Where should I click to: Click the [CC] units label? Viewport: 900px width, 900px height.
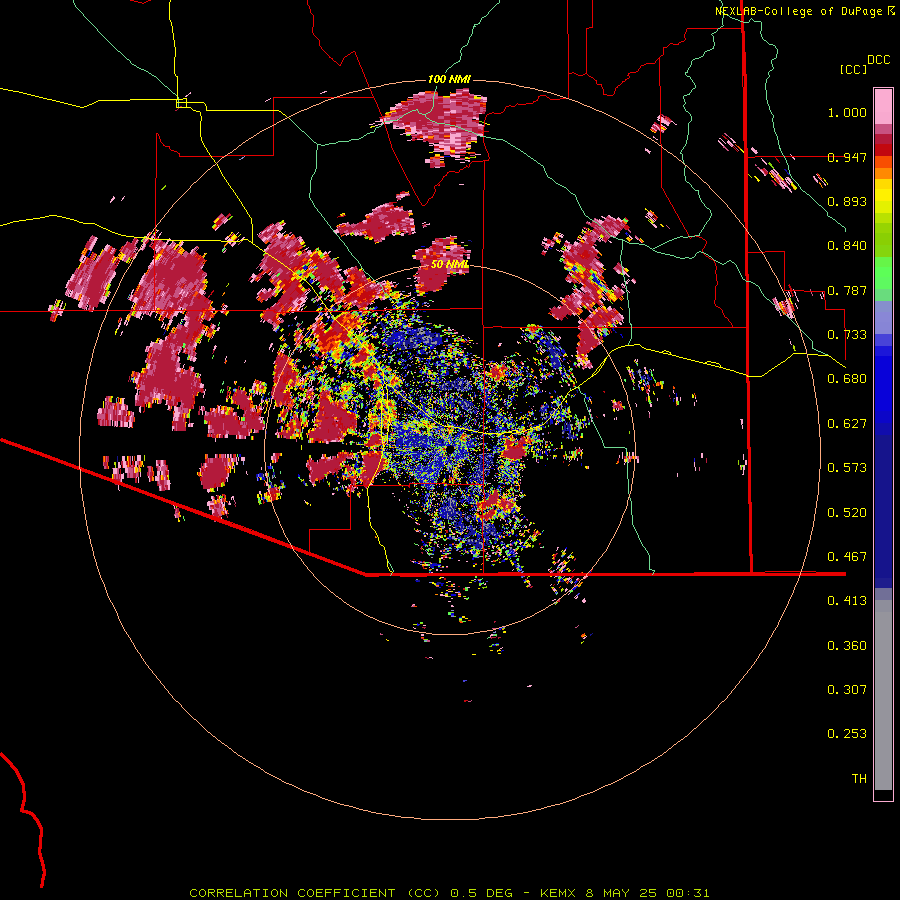[x=853, y=69]
